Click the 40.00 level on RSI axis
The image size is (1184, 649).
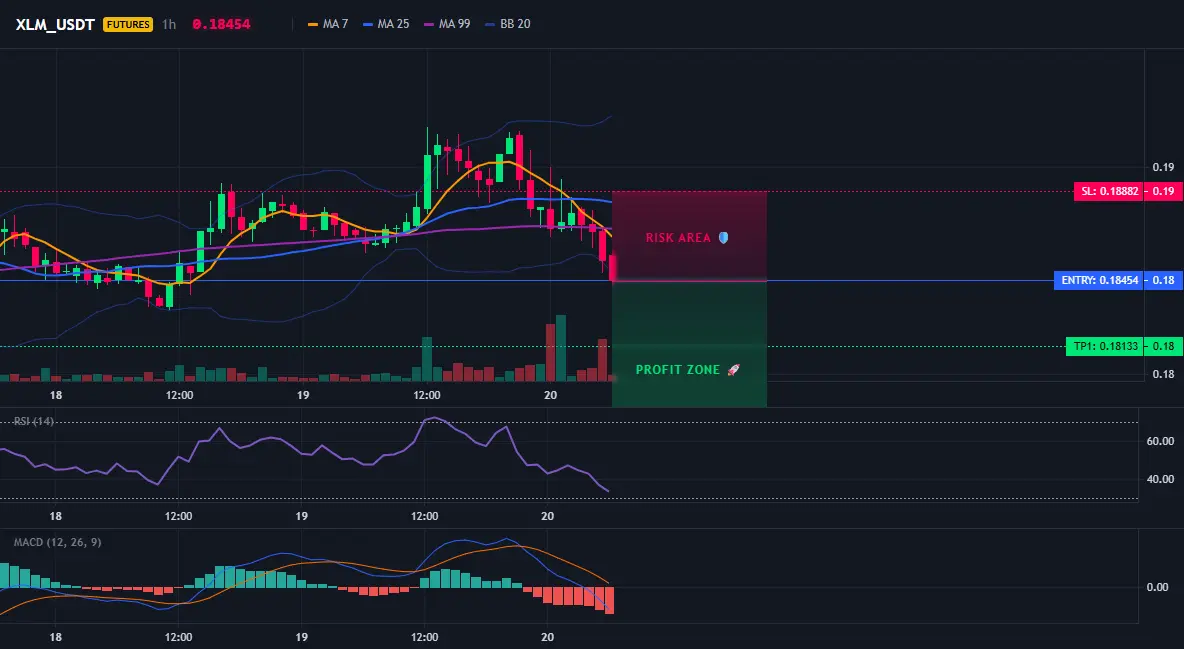[x=1160, y=479]
